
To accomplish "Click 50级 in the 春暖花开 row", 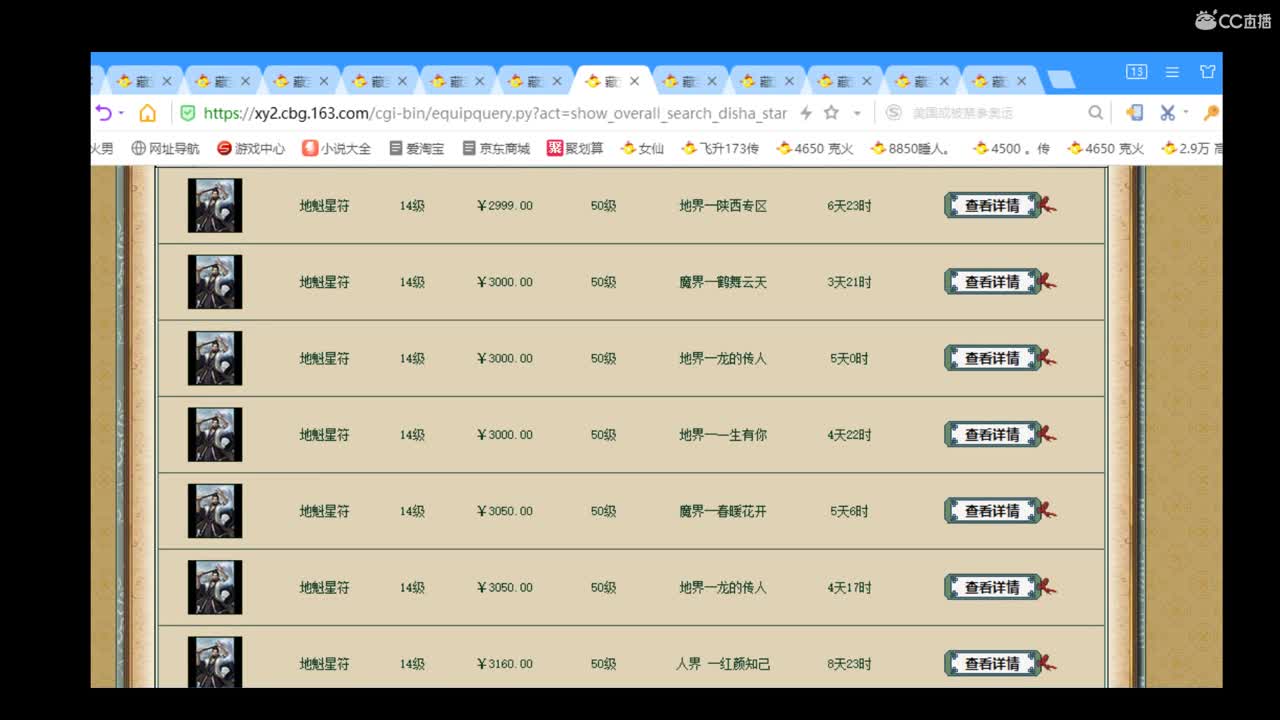I will click(x=603, y=511).
